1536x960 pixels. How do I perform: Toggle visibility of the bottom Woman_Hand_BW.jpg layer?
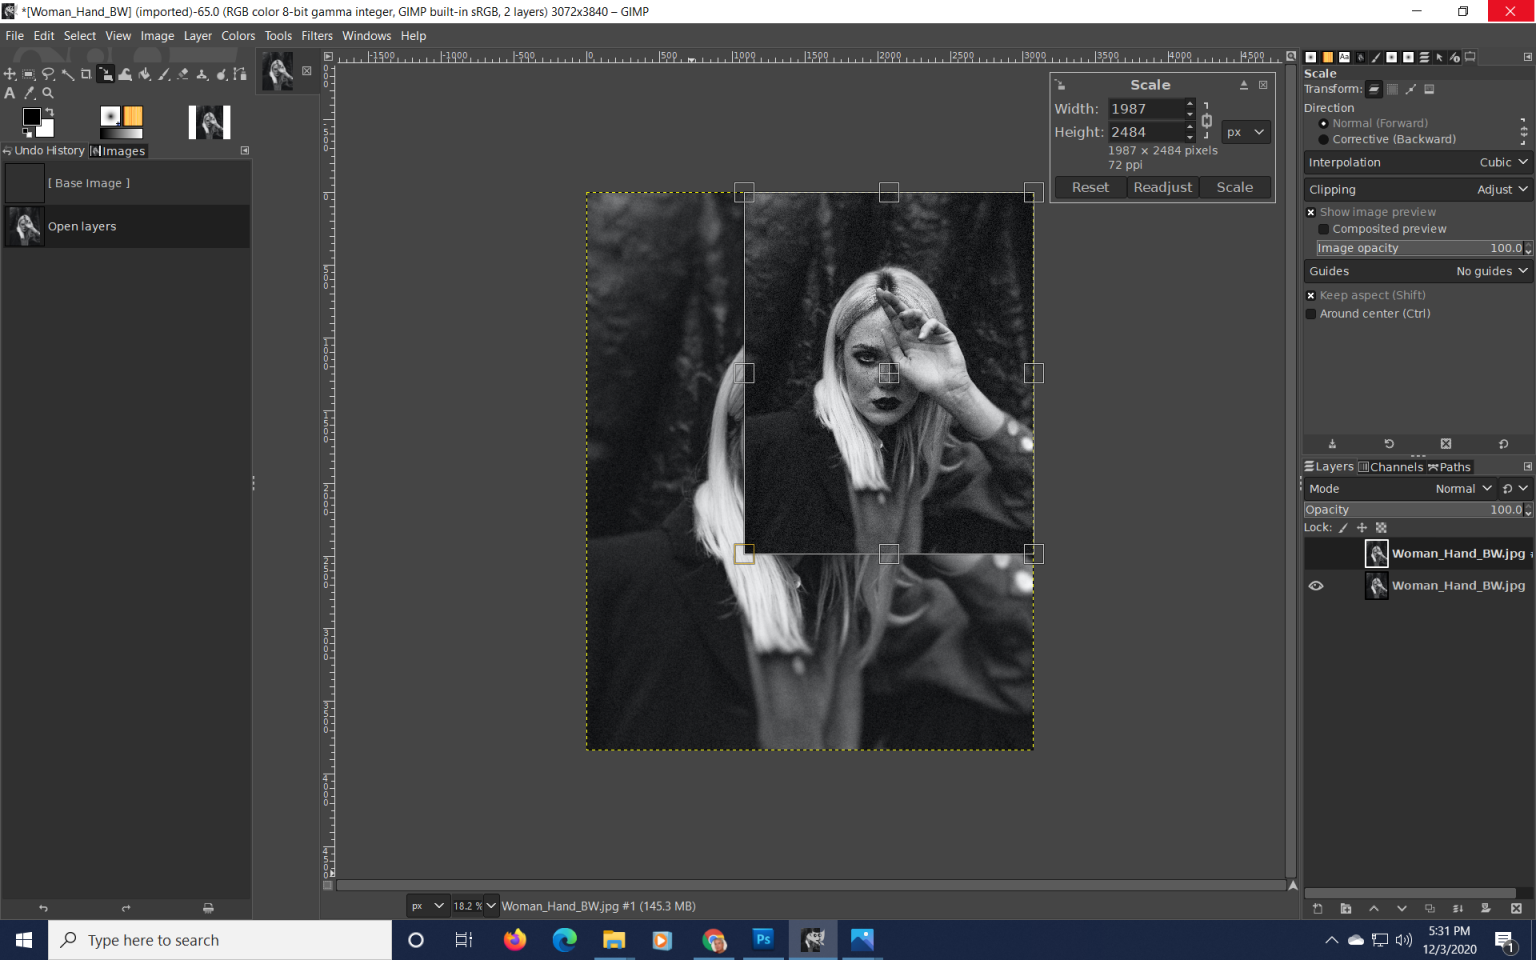1317,586
